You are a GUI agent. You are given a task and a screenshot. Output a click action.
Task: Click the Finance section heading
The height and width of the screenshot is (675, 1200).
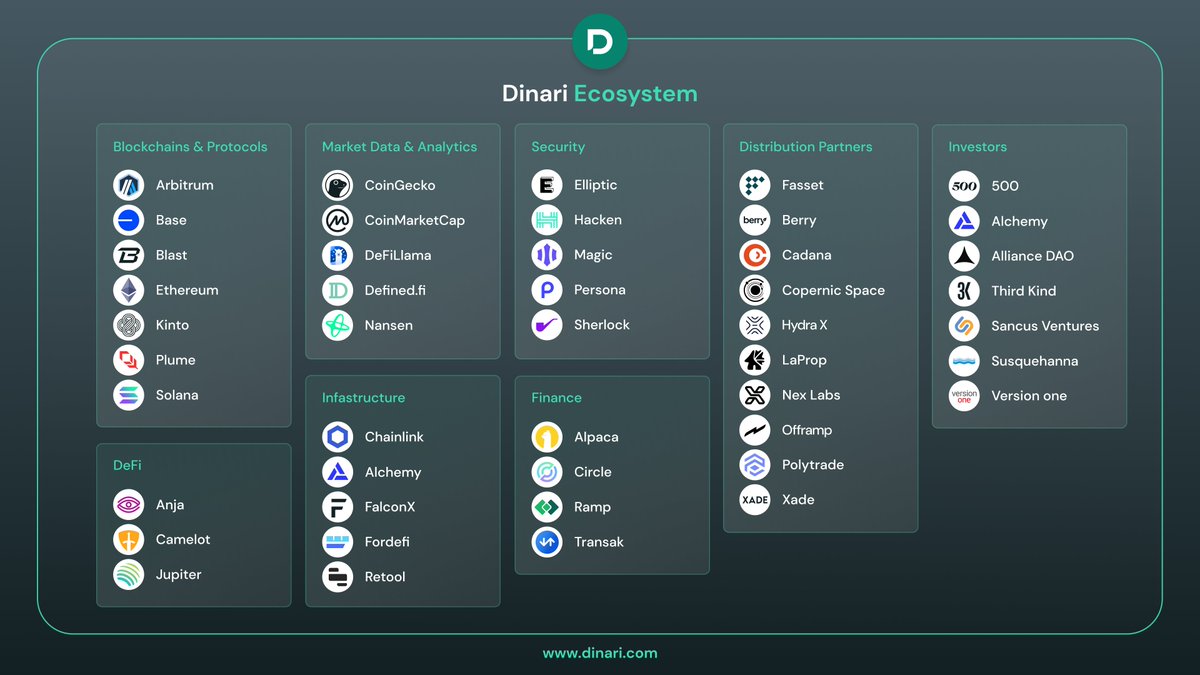[556, 398]
